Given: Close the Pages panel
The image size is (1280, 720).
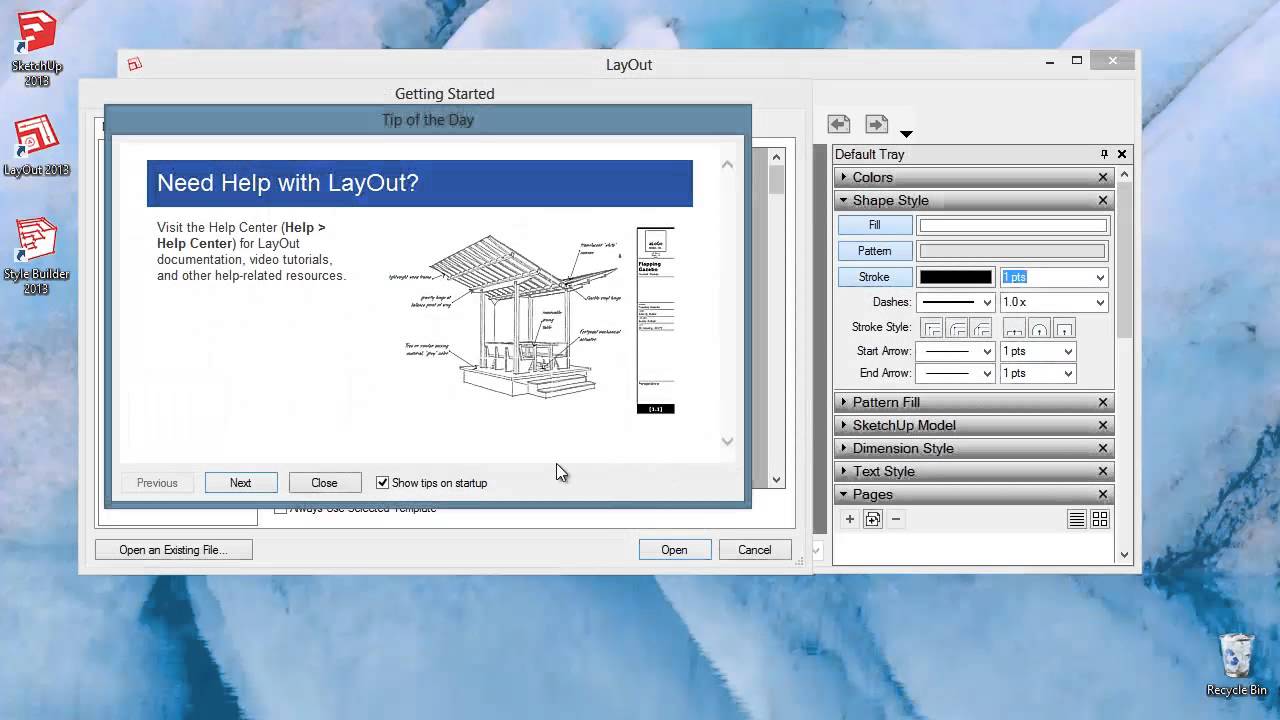Looking at the screenshot, I should pos(1103,494).
